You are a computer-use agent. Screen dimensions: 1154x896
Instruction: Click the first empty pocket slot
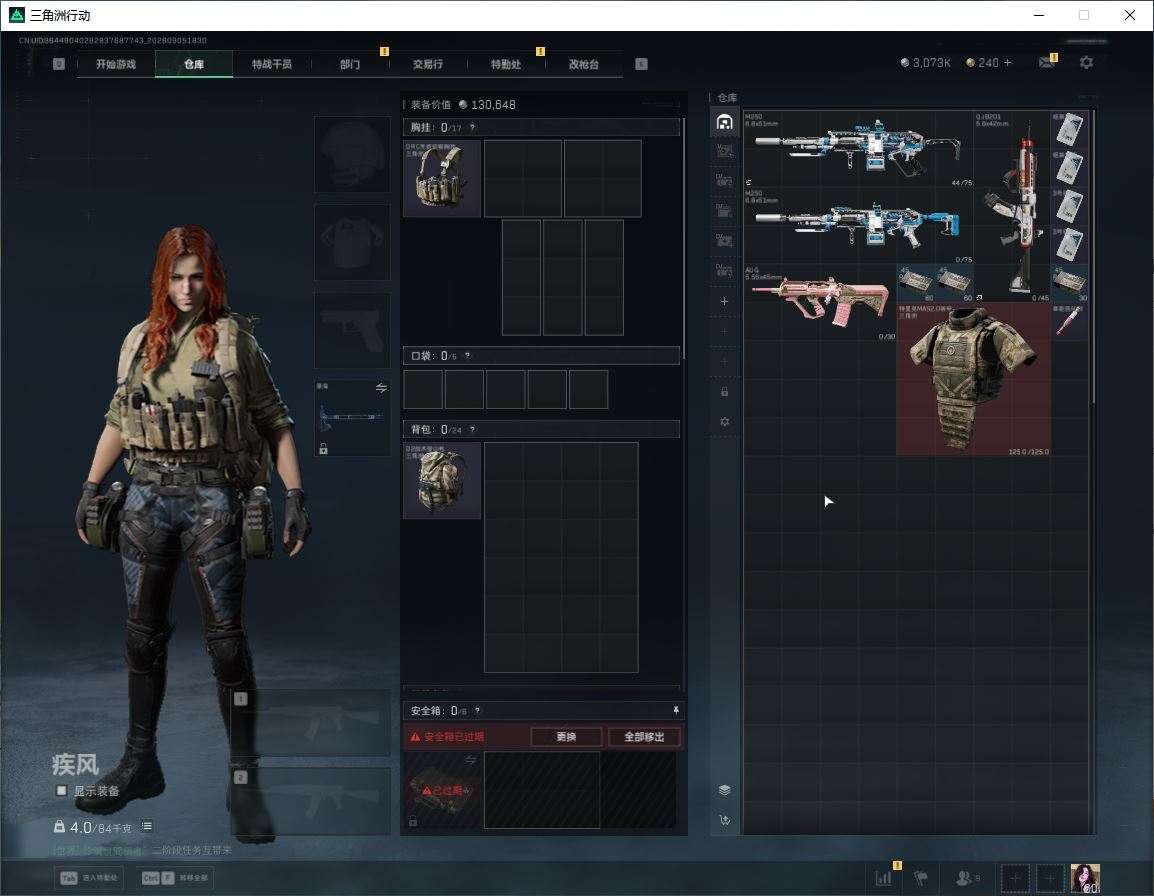click(423, 389)
